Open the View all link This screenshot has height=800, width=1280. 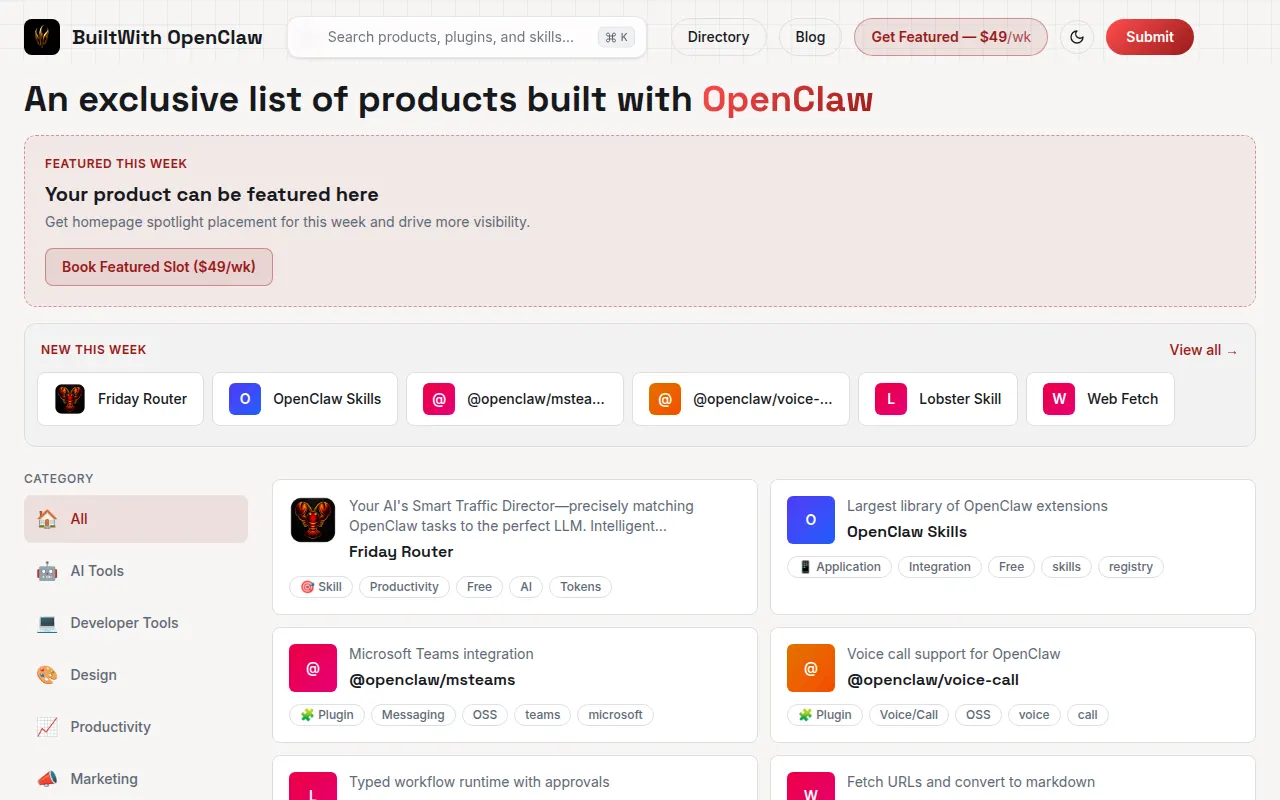coord(1204,350)
